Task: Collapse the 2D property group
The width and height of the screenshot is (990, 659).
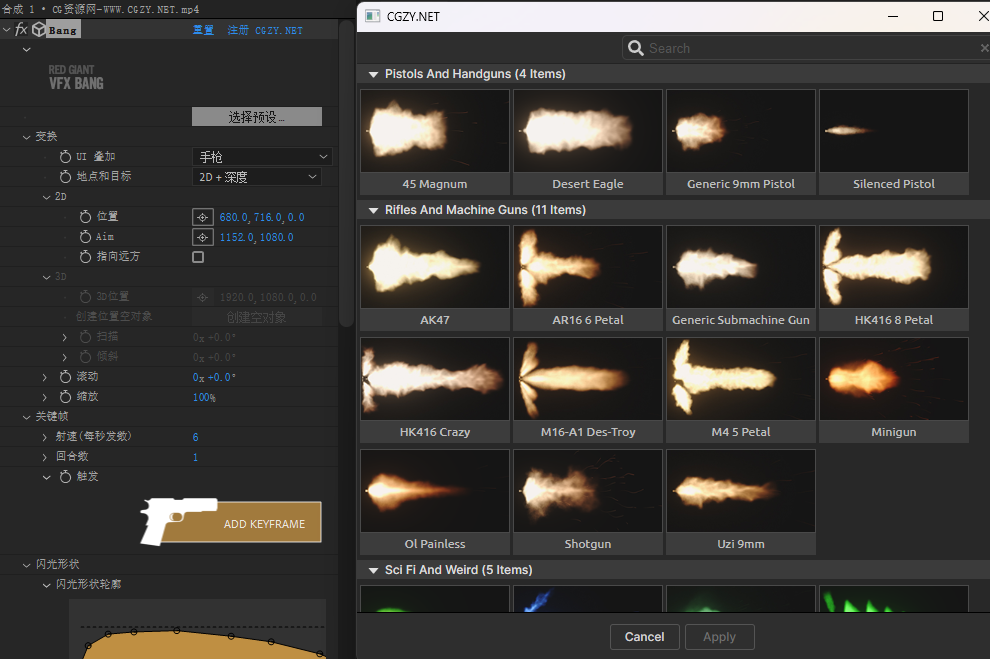Action: [x=46, y=197]
